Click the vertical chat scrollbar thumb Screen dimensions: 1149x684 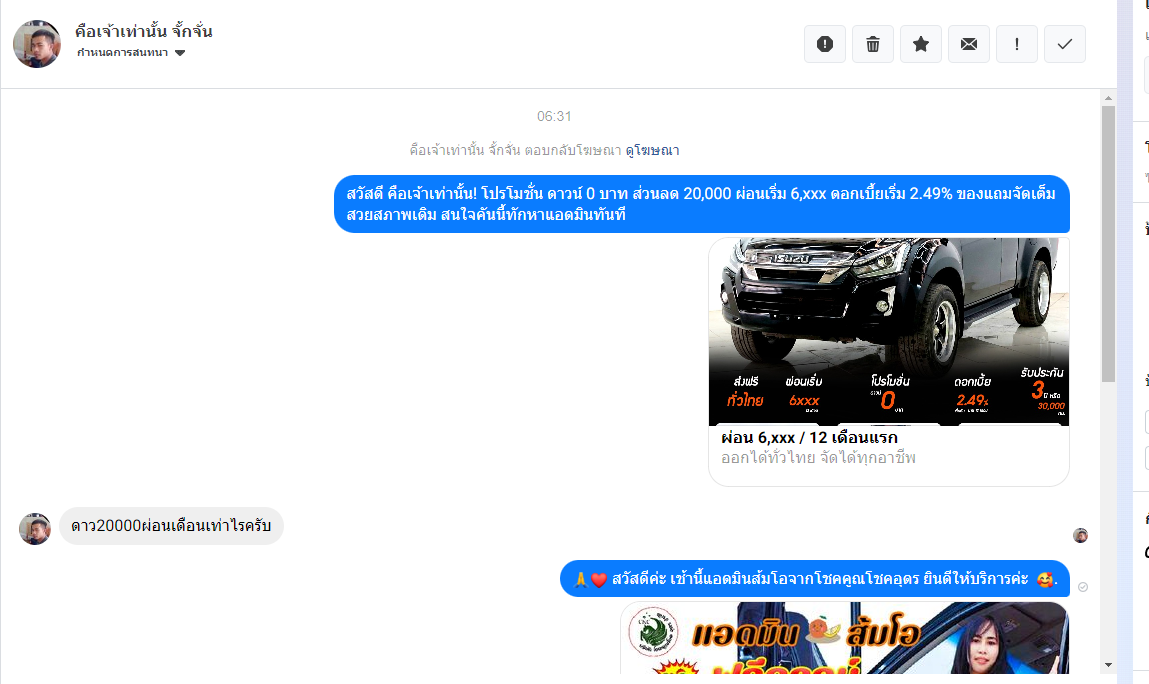tap(1108, 243)
